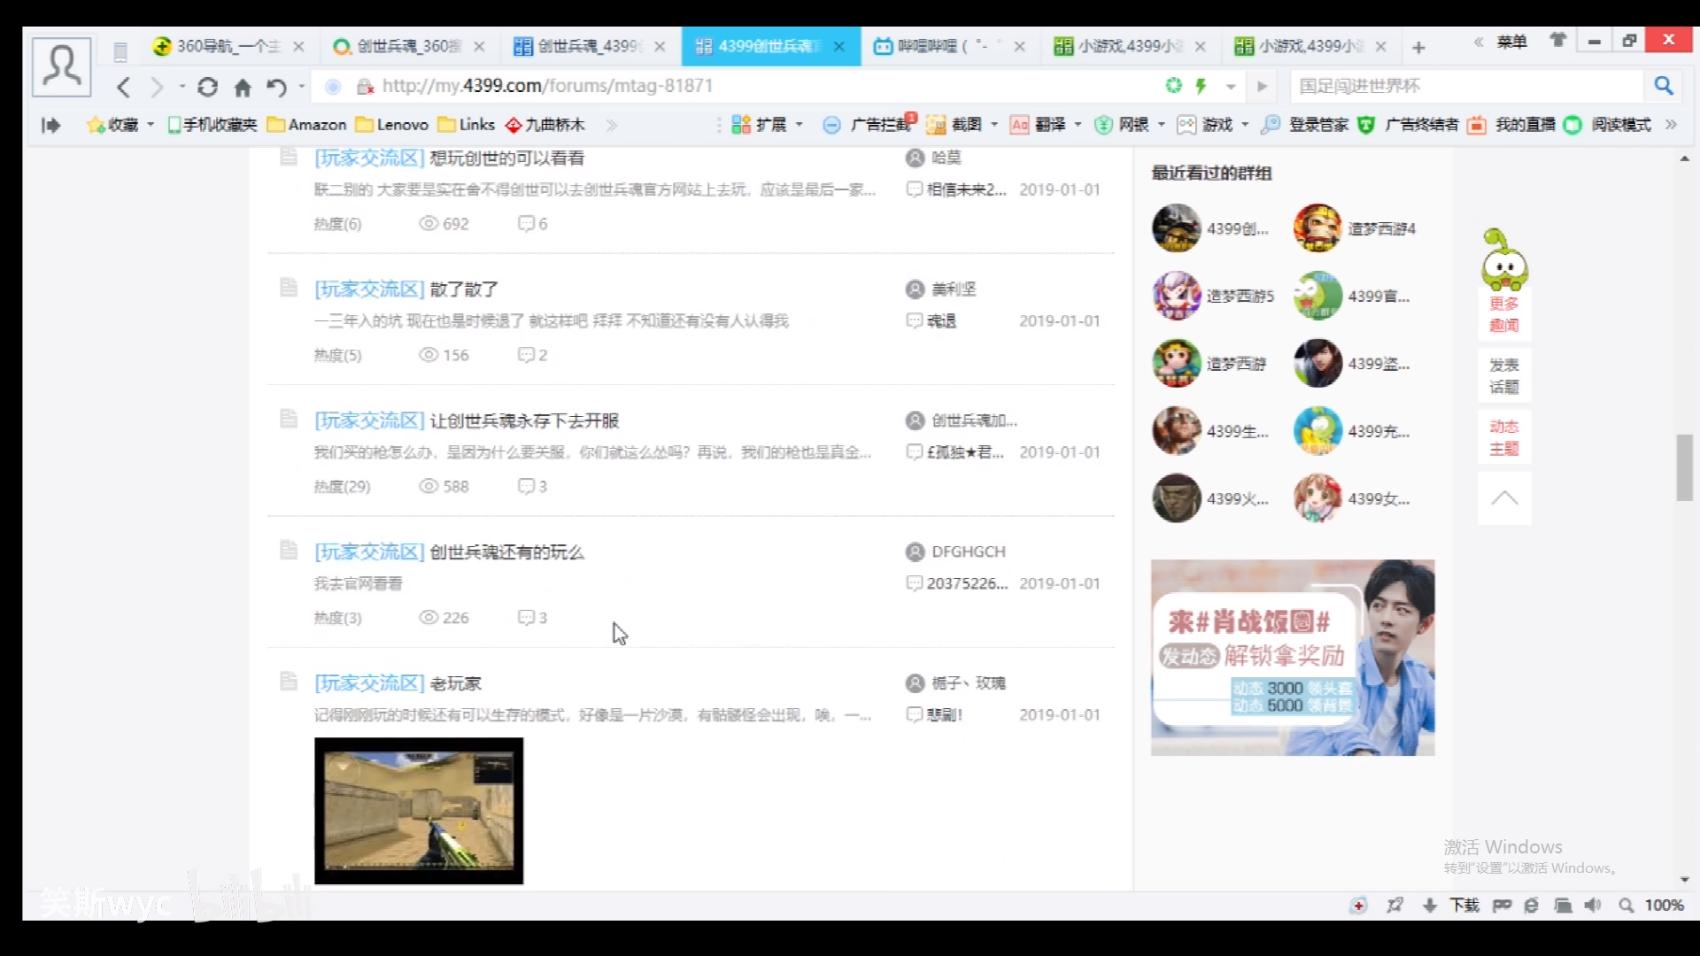This screenshot has width=1700, height=956.
Task: Mute the browser audio speaker icon
Action: click(1595, 905)
